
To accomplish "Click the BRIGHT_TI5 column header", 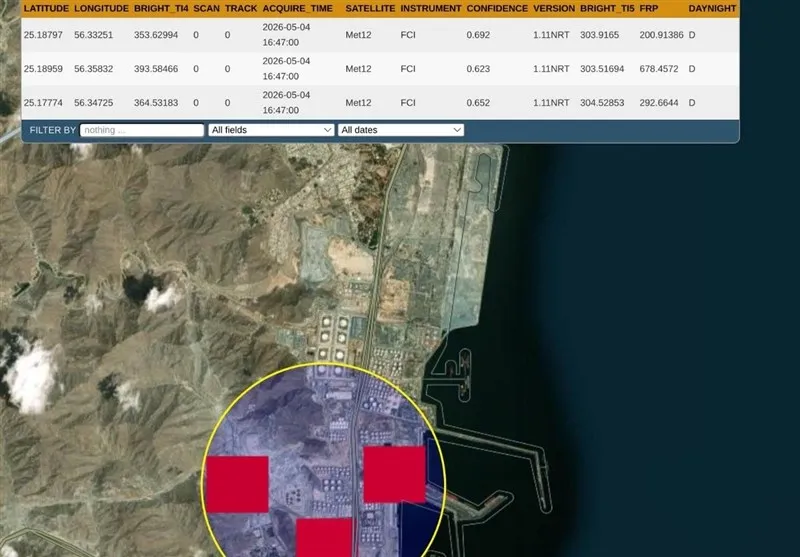I will coord(607,8).
